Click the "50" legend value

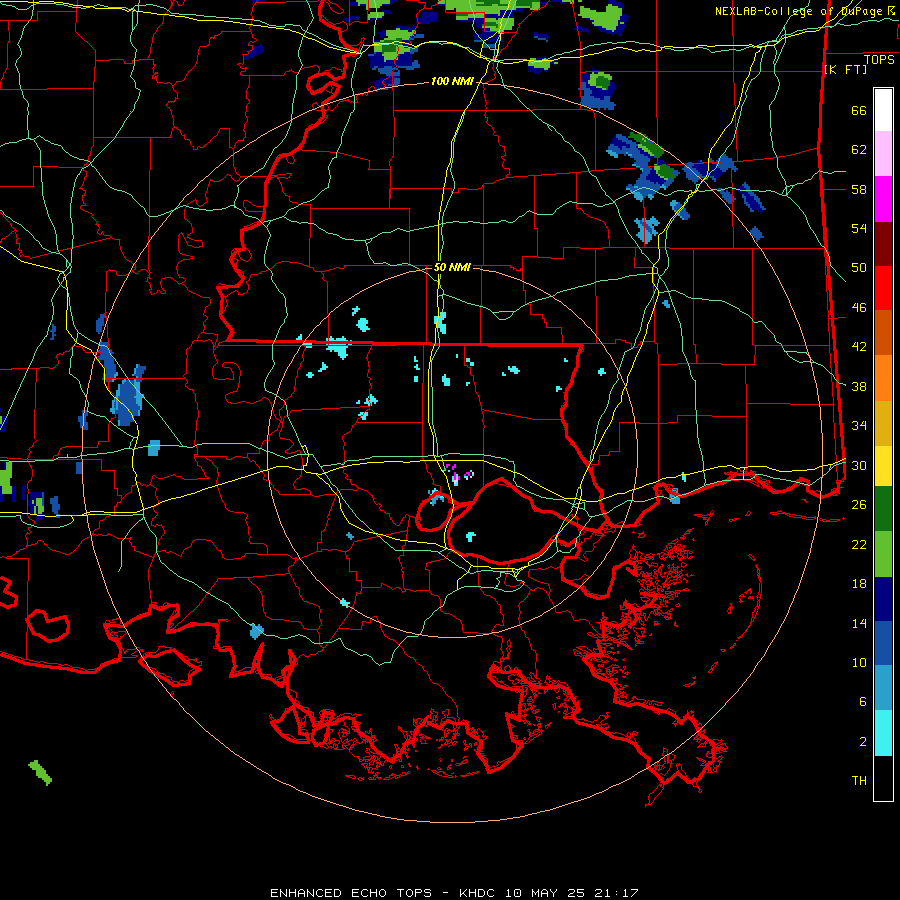click(x=859, y=268)
